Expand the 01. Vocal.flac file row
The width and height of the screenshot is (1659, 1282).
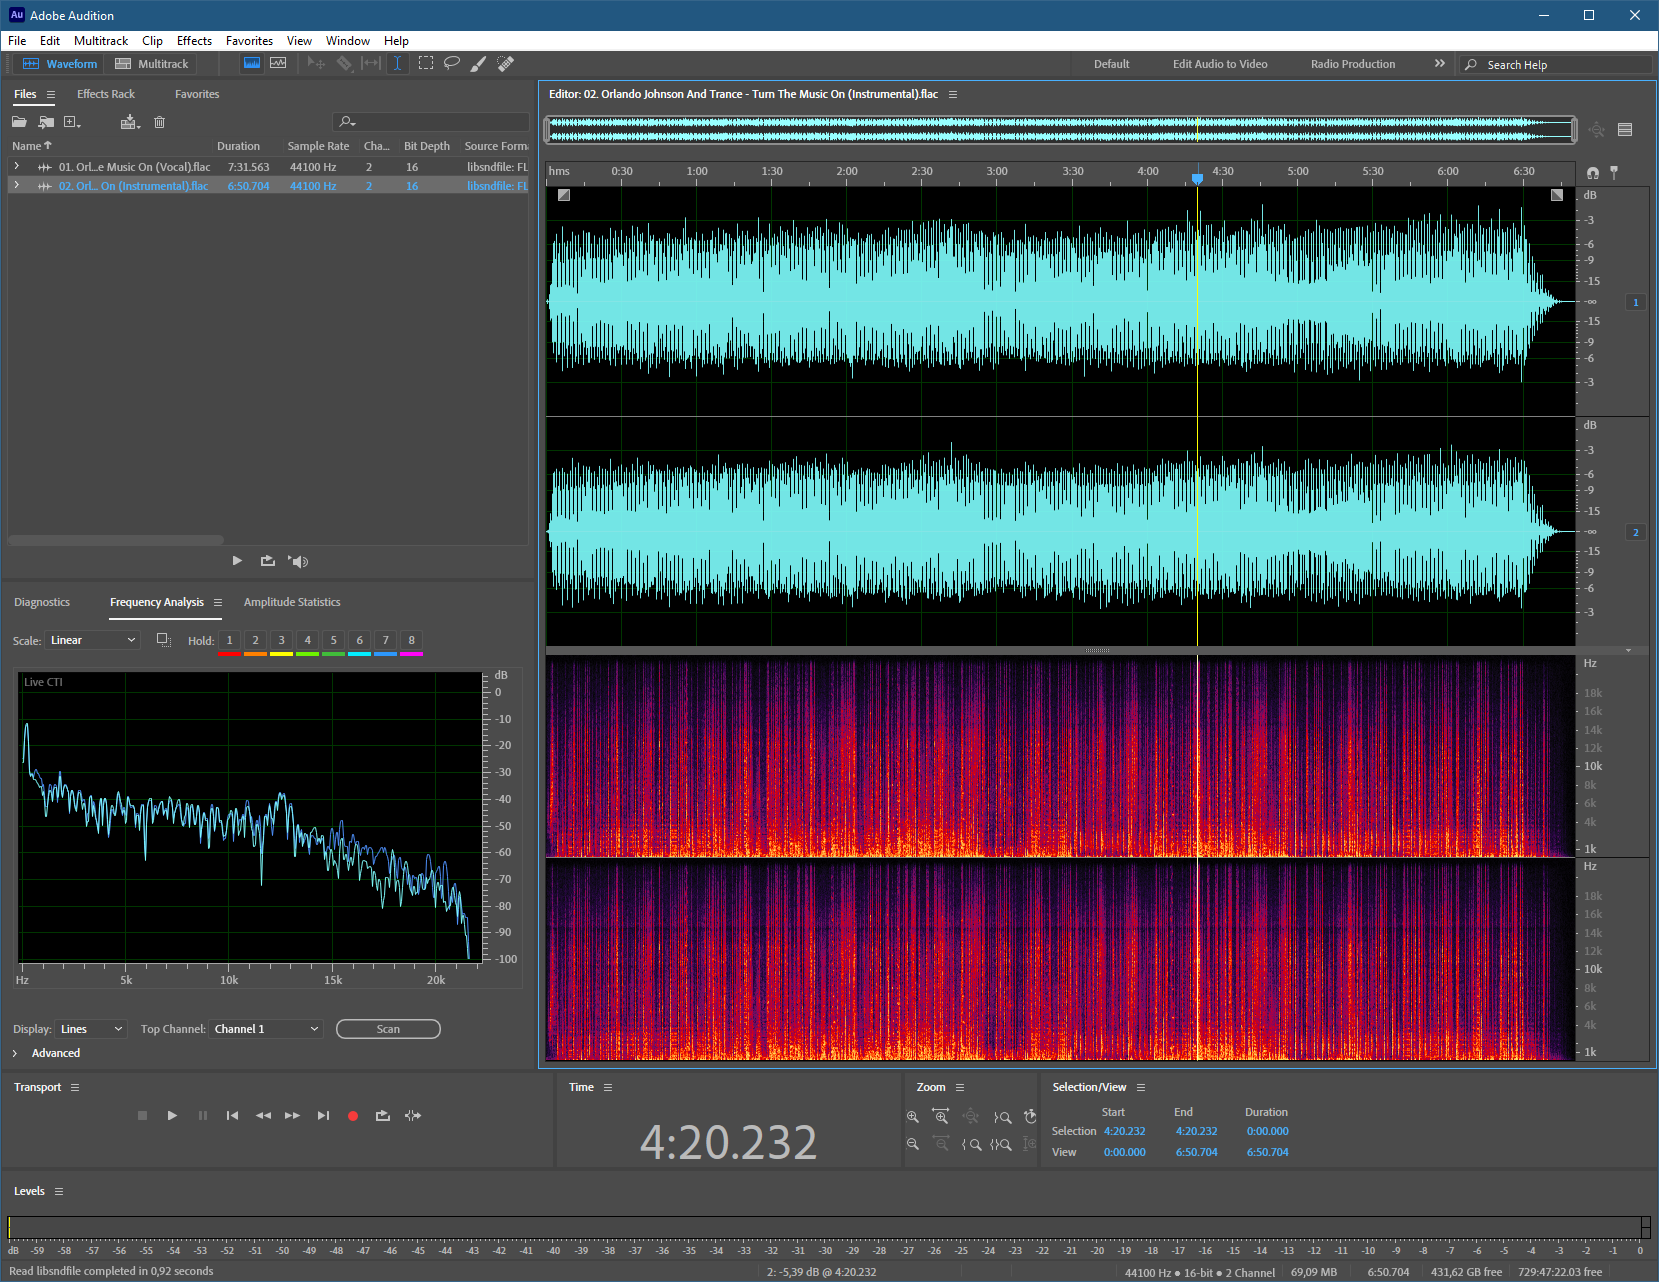click(x=16, y=166)
